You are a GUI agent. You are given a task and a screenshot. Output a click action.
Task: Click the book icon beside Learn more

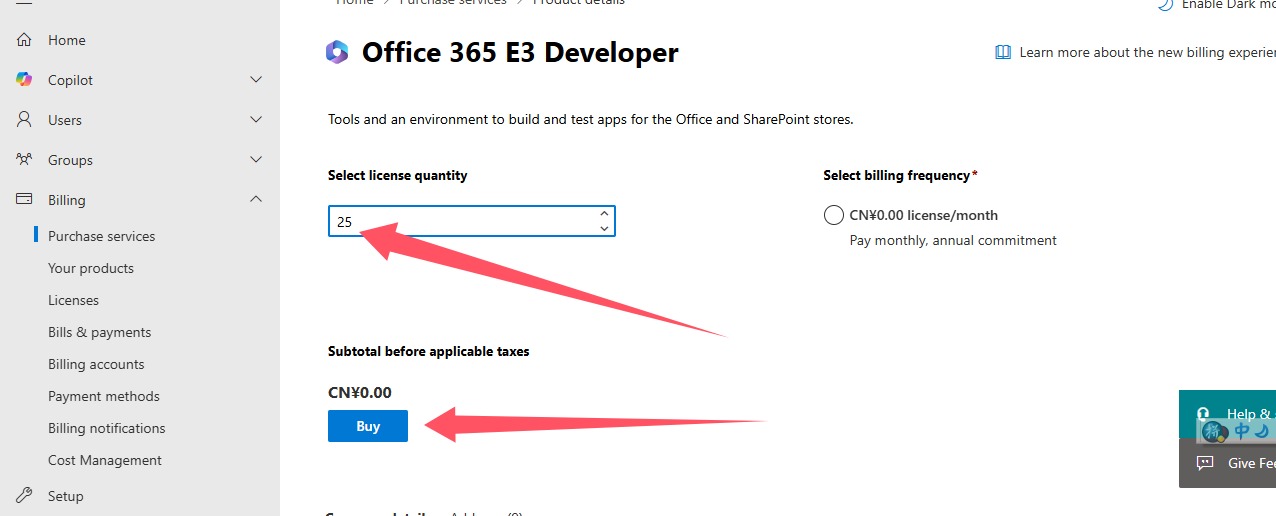(1002, 53)
